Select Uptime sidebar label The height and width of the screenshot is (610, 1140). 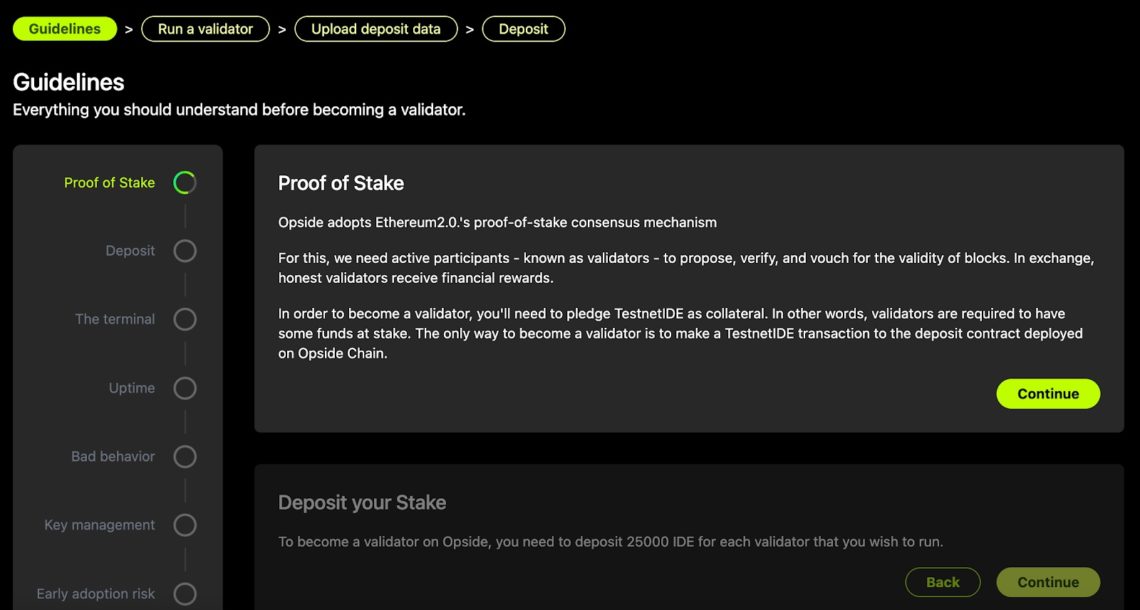point(132,388)
